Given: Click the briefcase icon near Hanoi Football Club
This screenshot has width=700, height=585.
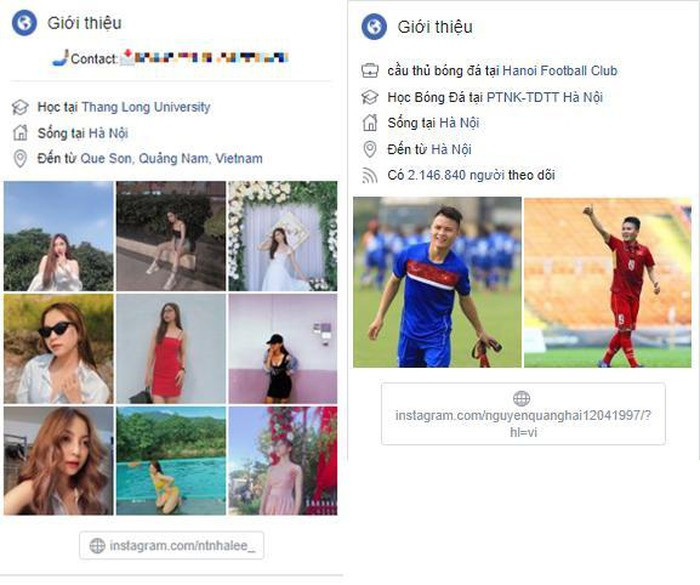Looking at the screenshot, I should click(370, 71).
